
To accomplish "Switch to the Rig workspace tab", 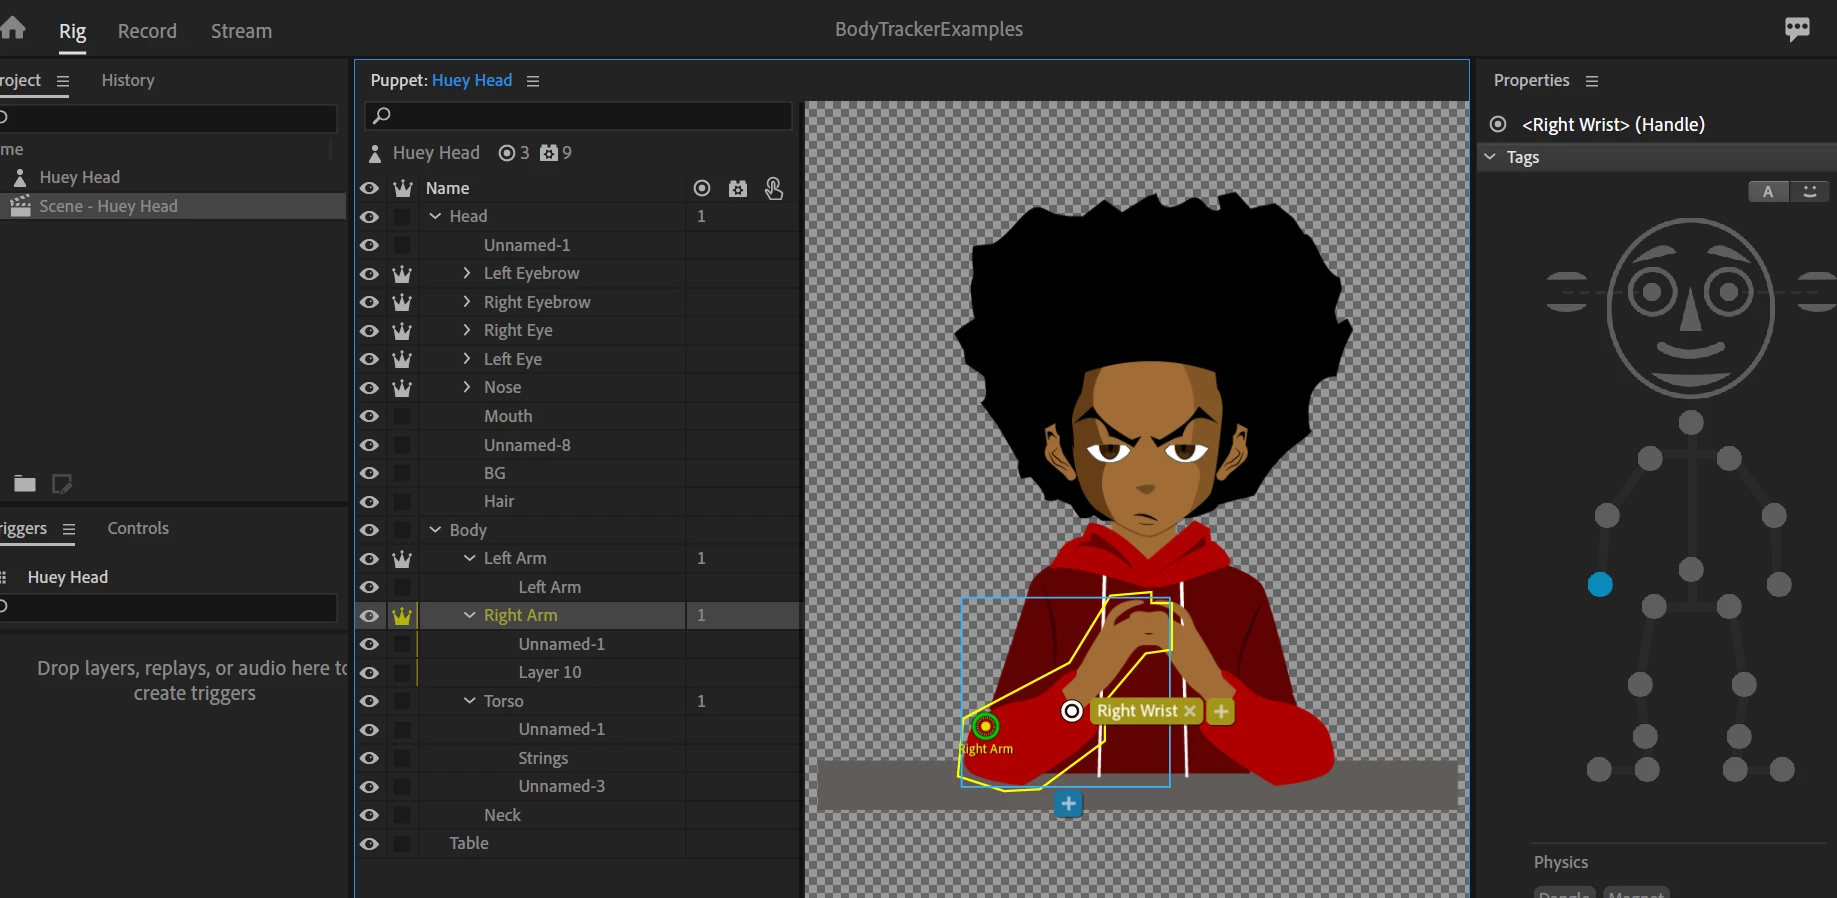I will pyautogui.click(x=72, y=31).
